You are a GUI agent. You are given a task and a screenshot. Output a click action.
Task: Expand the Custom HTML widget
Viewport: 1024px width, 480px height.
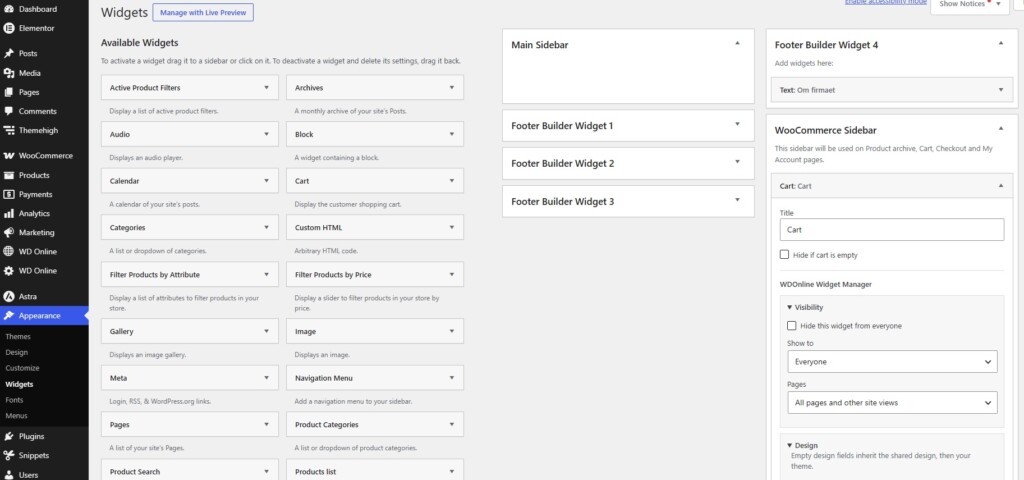(451, 227)
